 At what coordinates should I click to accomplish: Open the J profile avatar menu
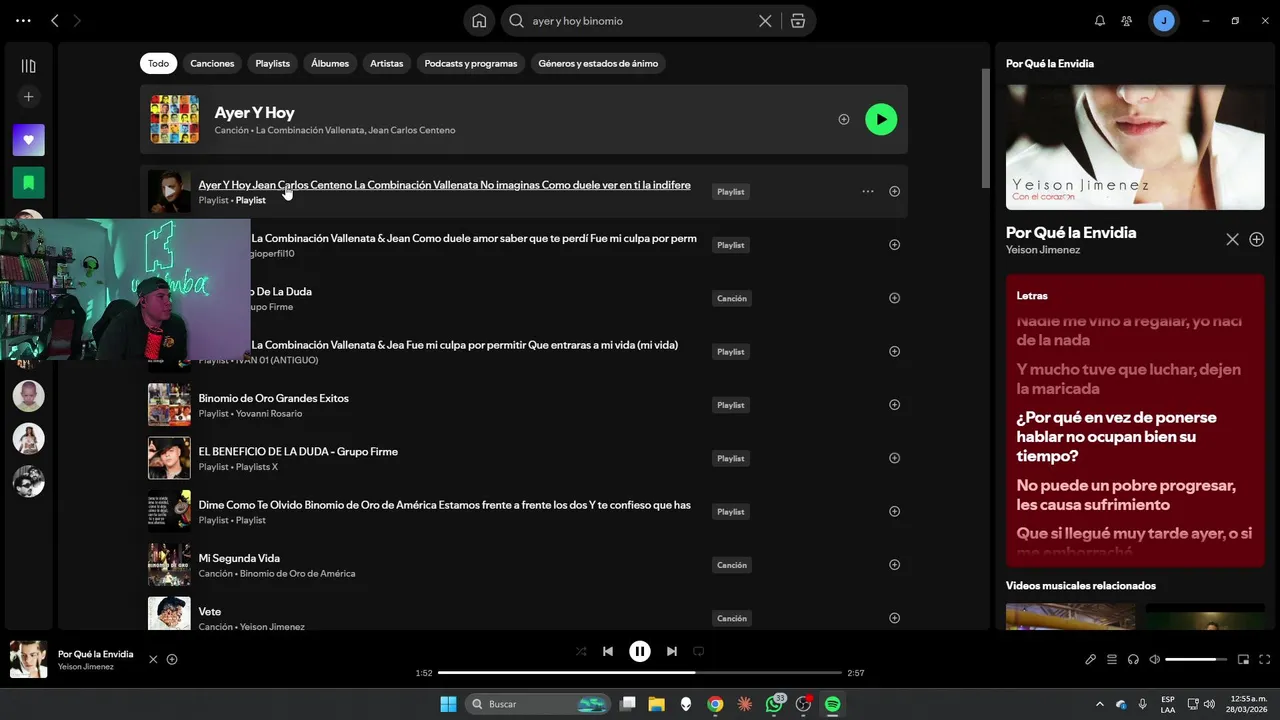(1163, 20)
